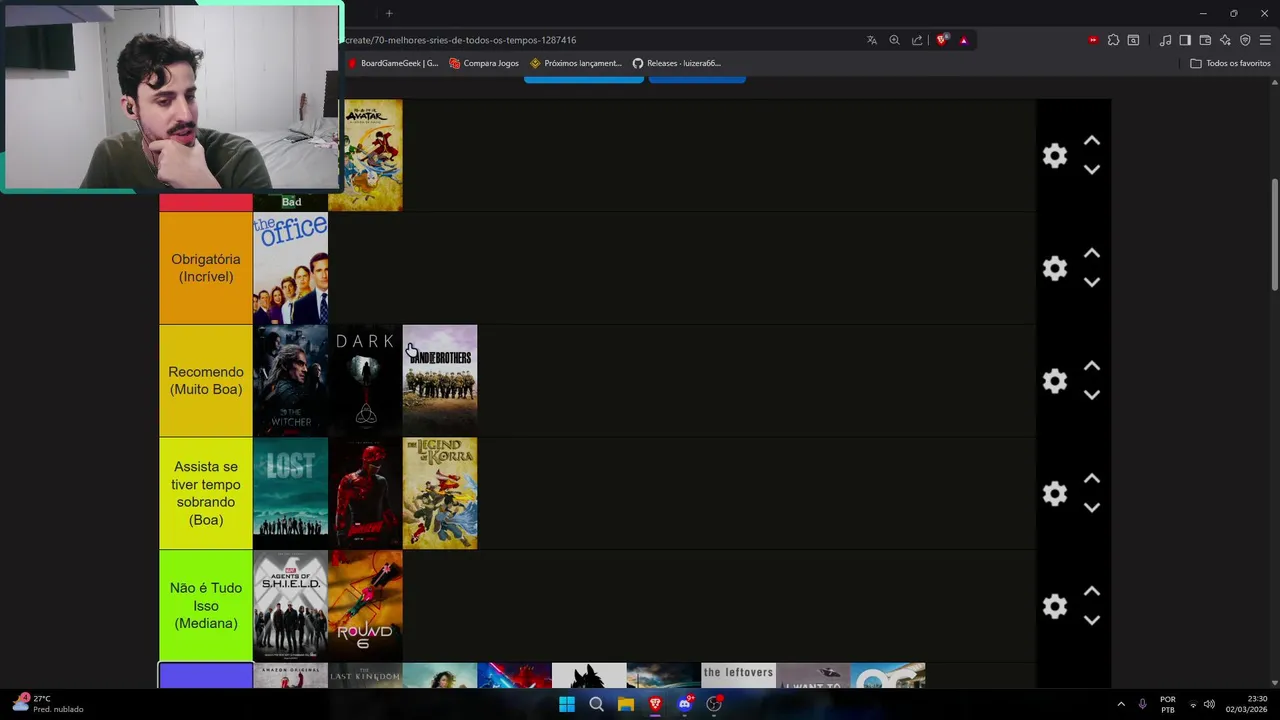Open Windows taskbar search

596,704
